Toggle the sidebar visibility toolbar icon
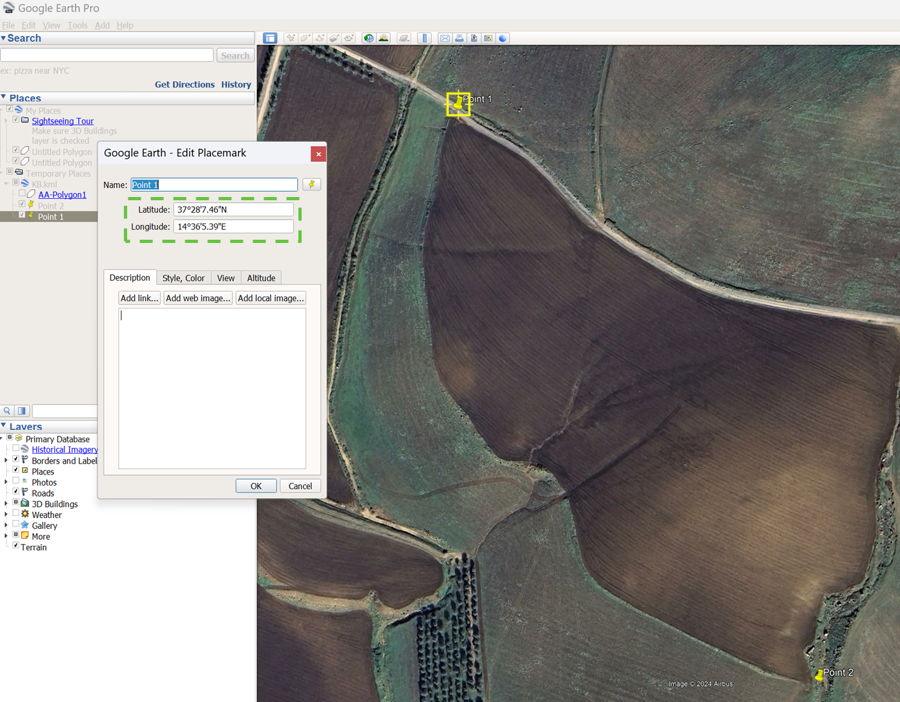The image size is (900, 702). (x=270, y=38)
